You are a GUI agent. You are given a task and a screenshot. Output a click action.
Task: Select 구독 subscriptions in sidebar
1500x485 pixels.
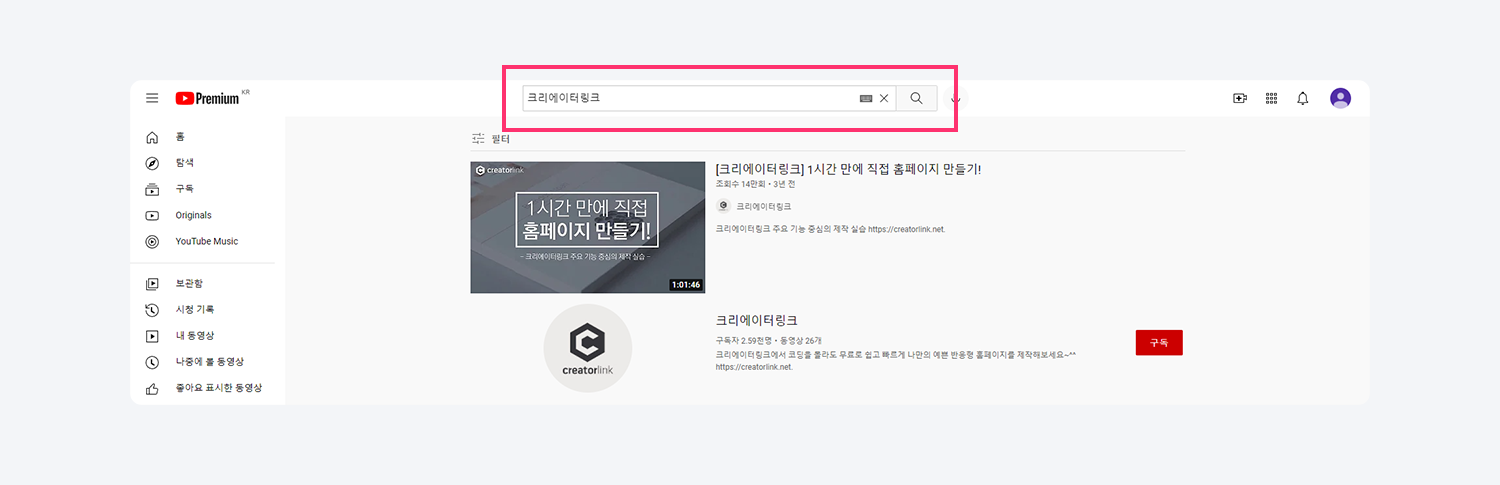coord(184,189)
